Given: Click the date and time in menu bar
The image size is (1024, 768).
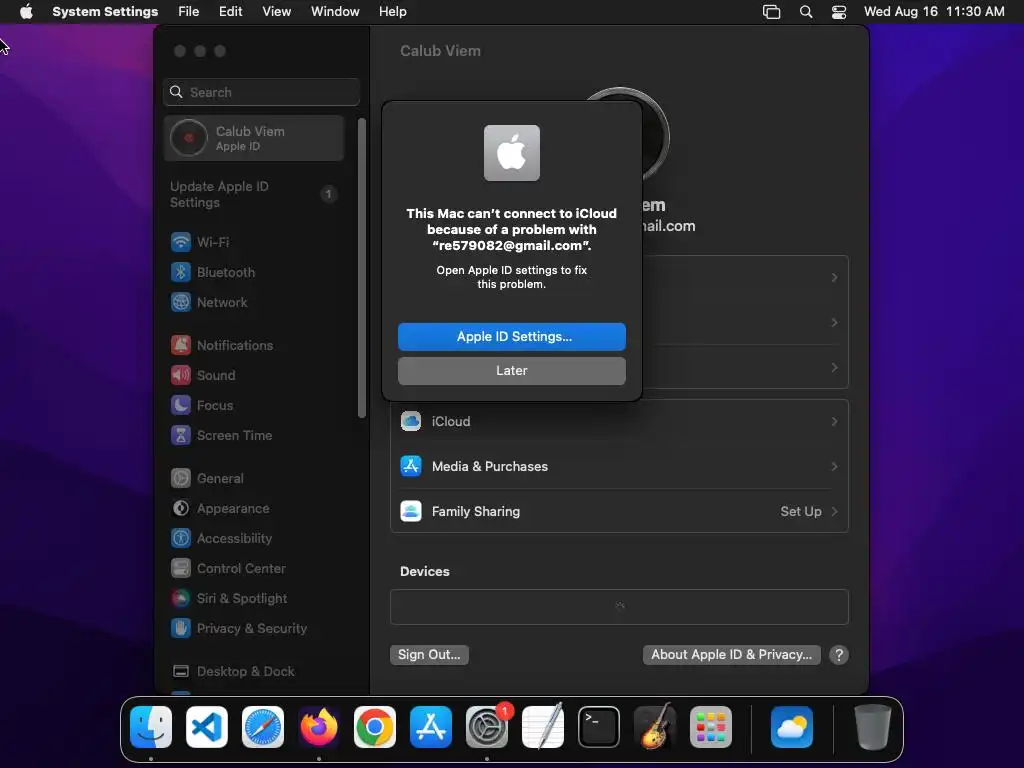Looking at the screenshot, I should pyautogui.click(x=934, y=12).
